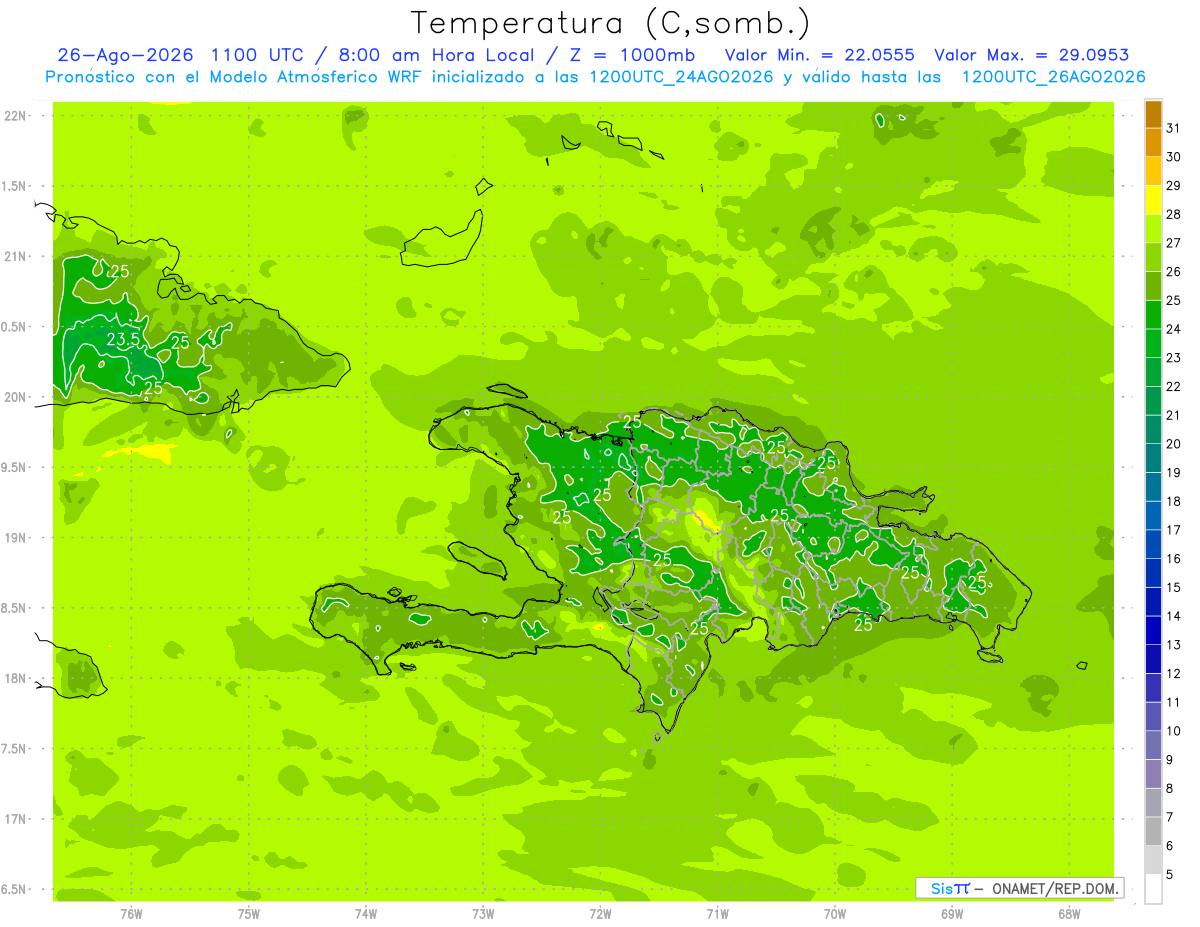This screenshot has width=1200, height=927.
Task: Click the colorbar label "6"
Action: pos(1170,846)
